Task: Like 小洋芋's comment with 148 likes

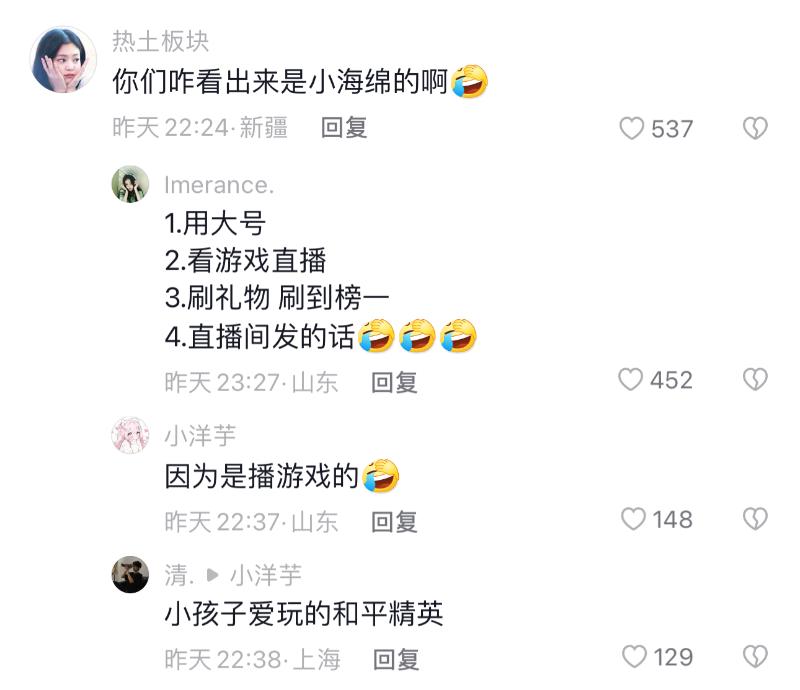Action: click(x=633, y=519)
